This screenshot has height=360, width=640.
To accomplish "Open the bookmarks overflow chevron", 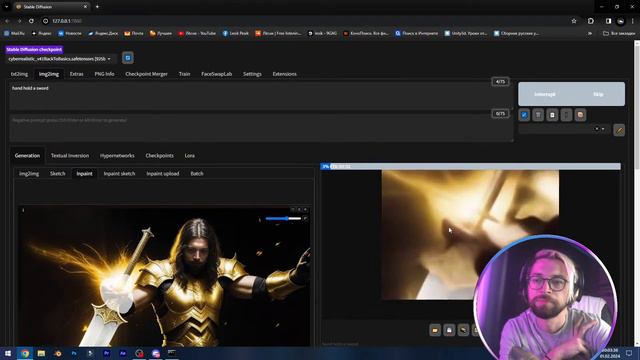I will 590,33.
